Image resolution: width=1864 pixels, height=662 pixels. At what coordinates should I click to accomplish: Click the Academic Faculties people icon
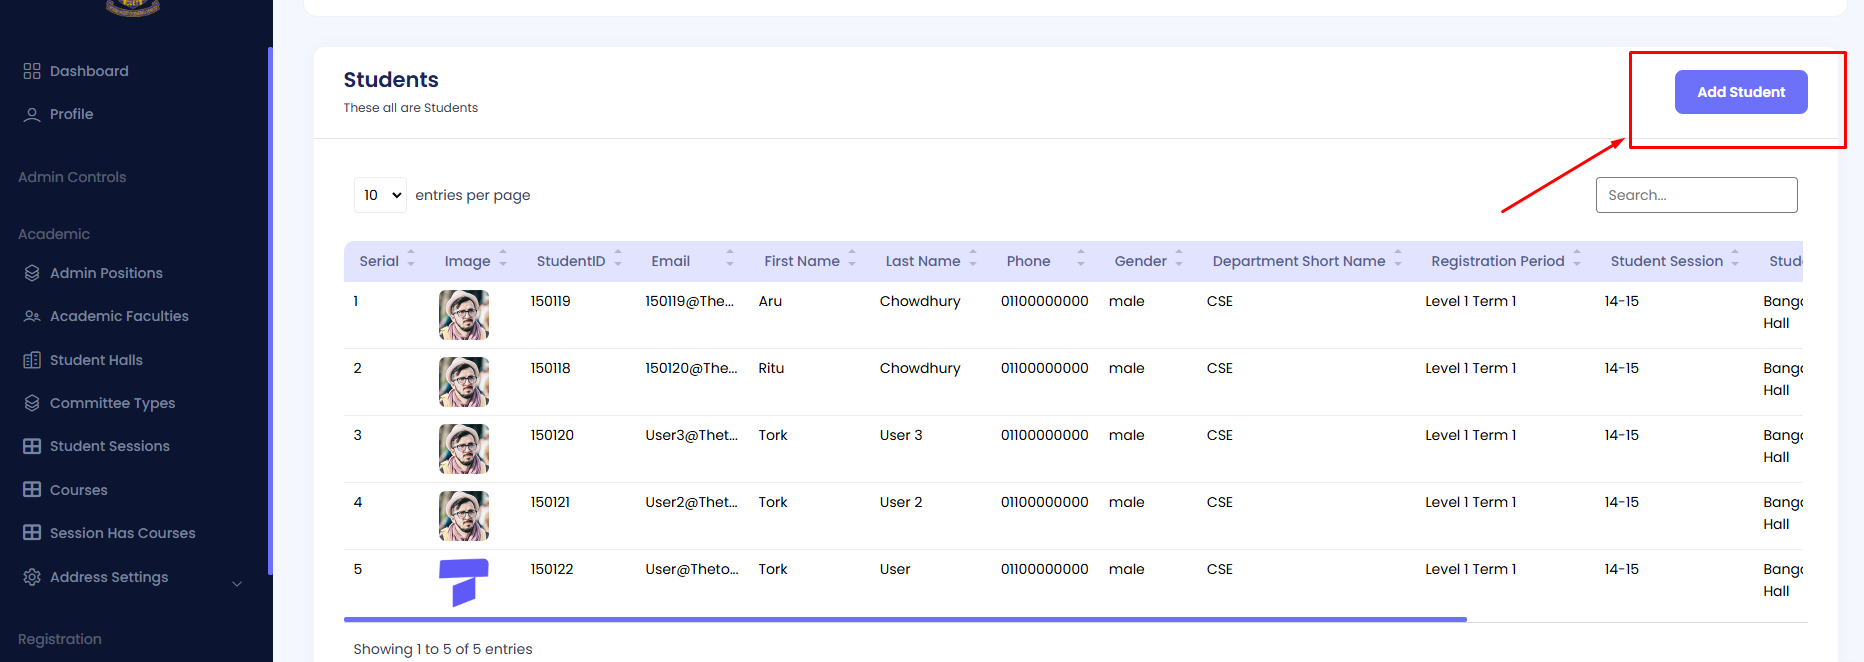tap(32, 316)
